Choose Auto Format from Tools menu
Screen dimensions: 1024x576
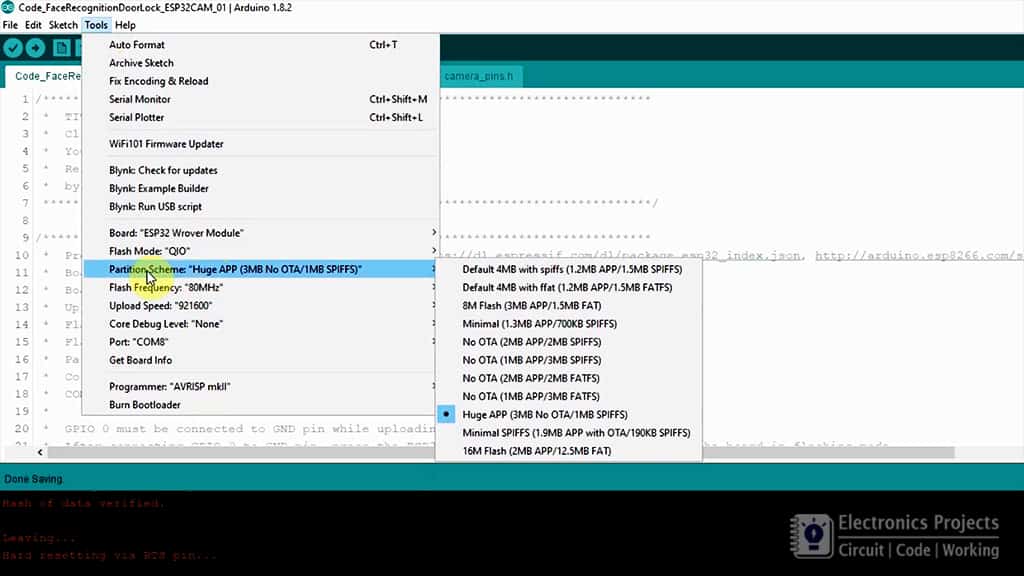261,44
